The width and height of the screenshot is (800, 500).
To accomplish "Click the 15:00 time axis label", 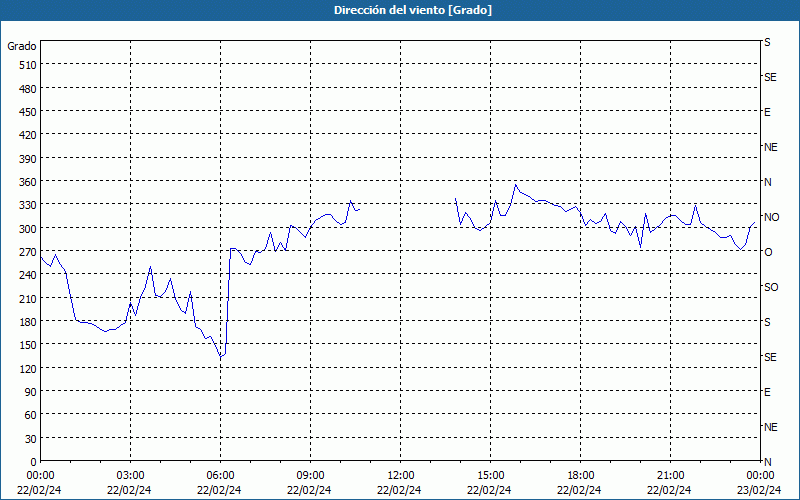I will click(490, 476).
